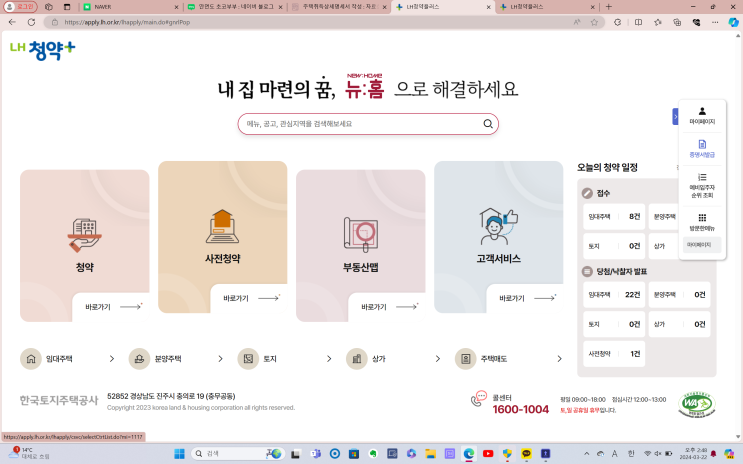Open a new browser tab
The height and width of the screenshot is (464, 743).
pyautogui.click(x=608, y=7)
